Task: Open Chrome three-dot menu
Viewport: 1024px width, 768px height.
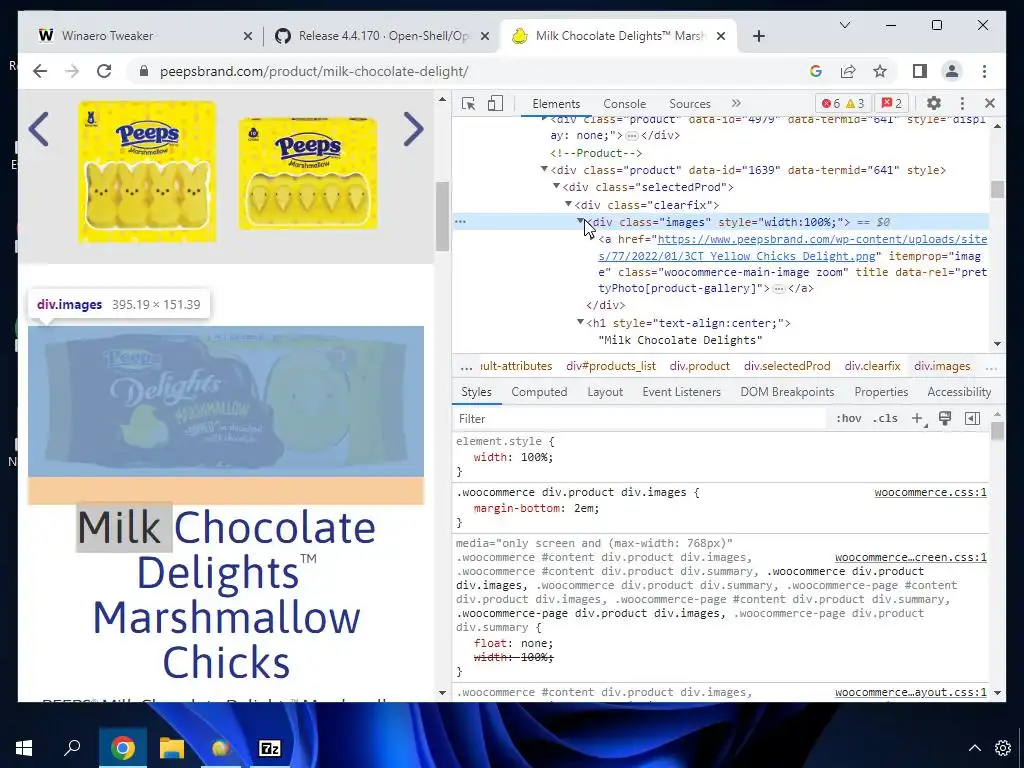Action: 984,71
